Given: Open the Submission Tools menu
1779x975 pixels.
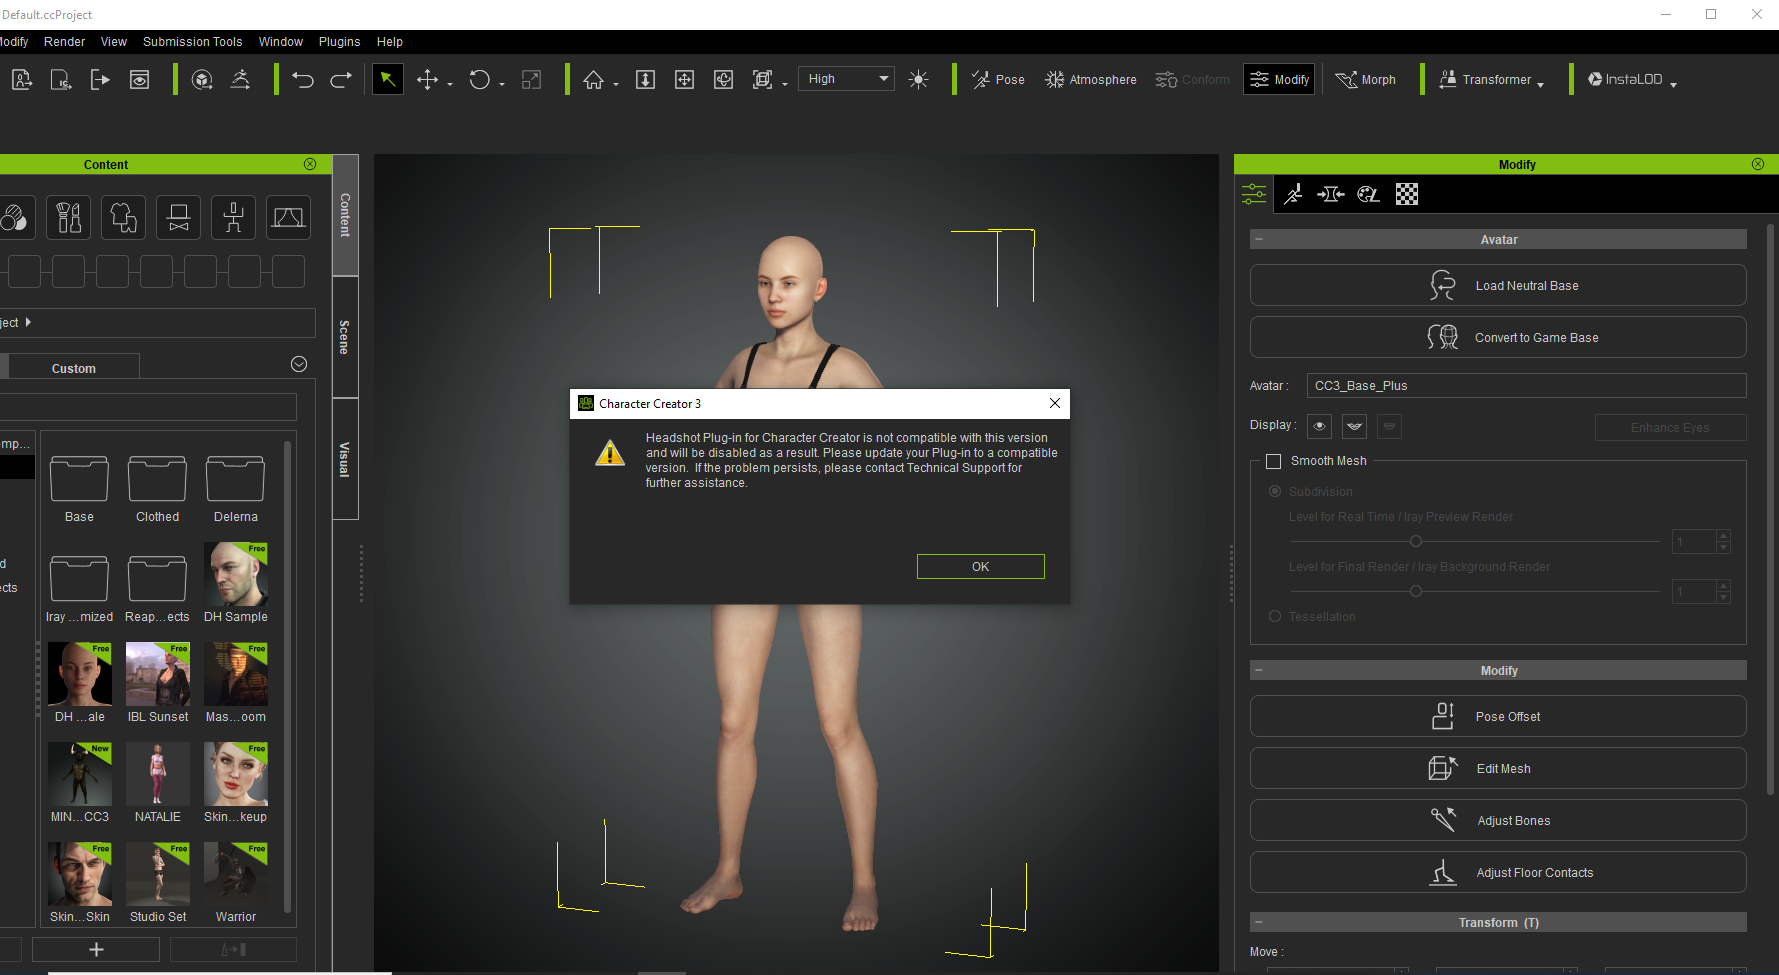Looking at the screenshot, I should (192, 42).
